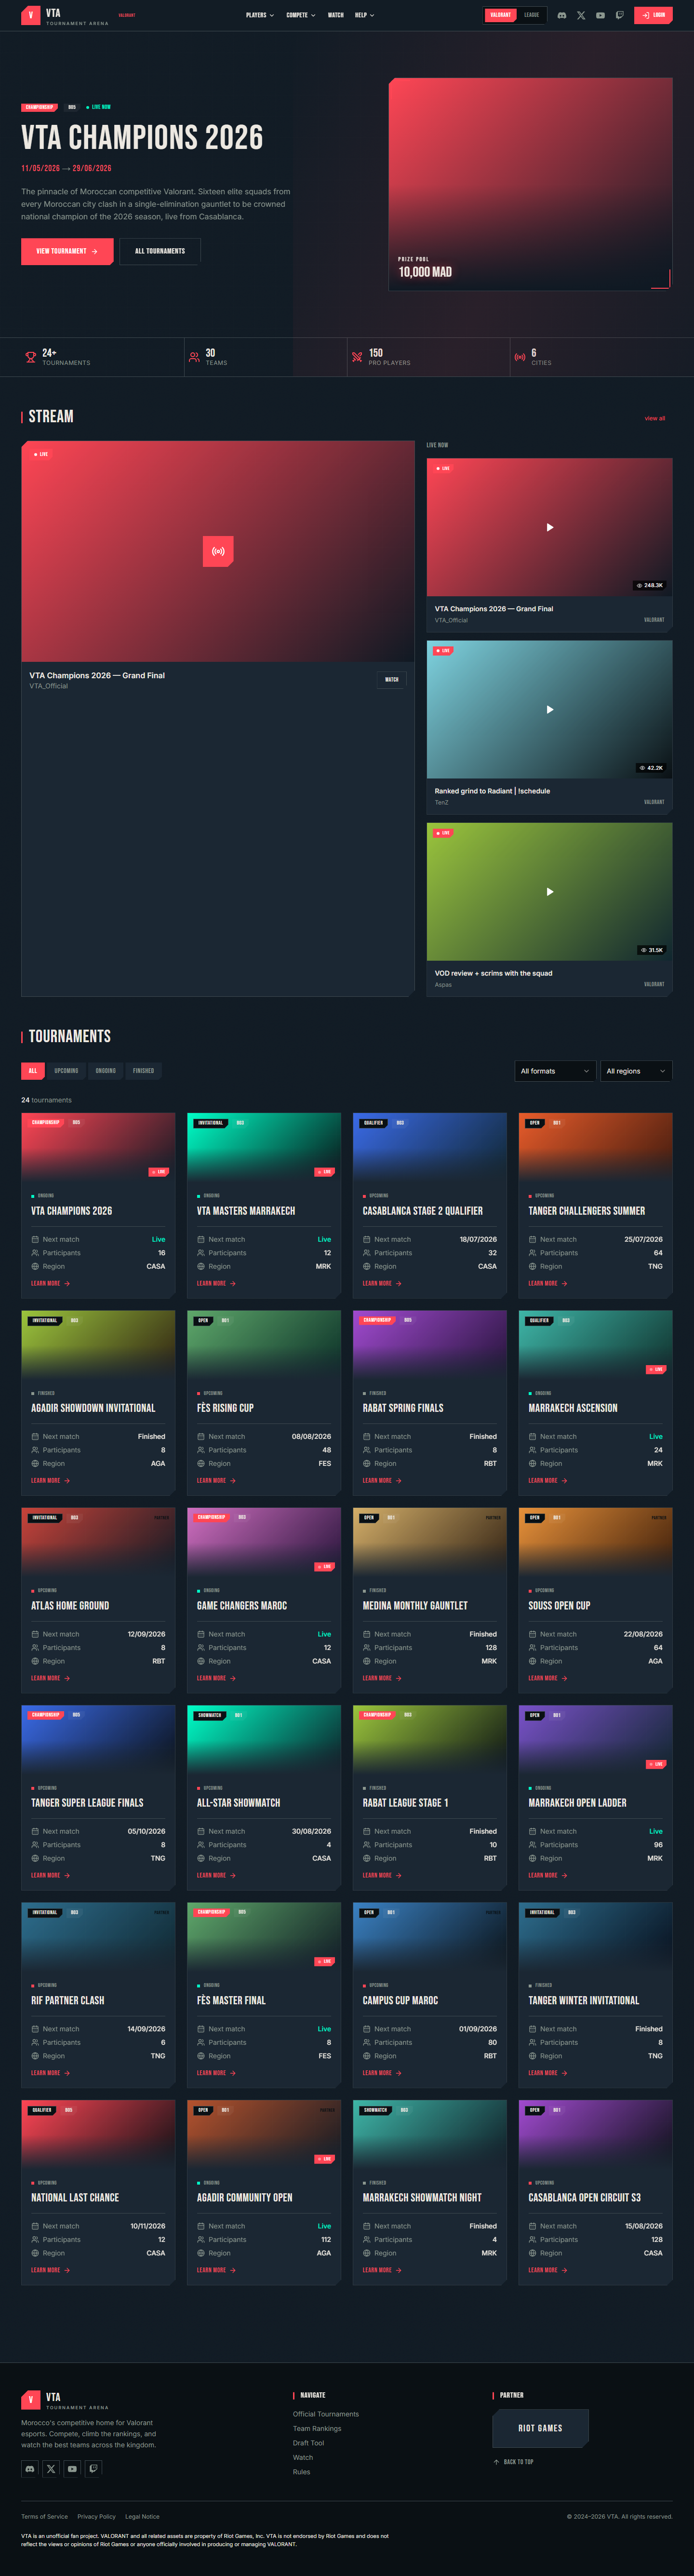Click the Legal Notice link
This screenshot has height=2576, width=694.
point(142,2516)
